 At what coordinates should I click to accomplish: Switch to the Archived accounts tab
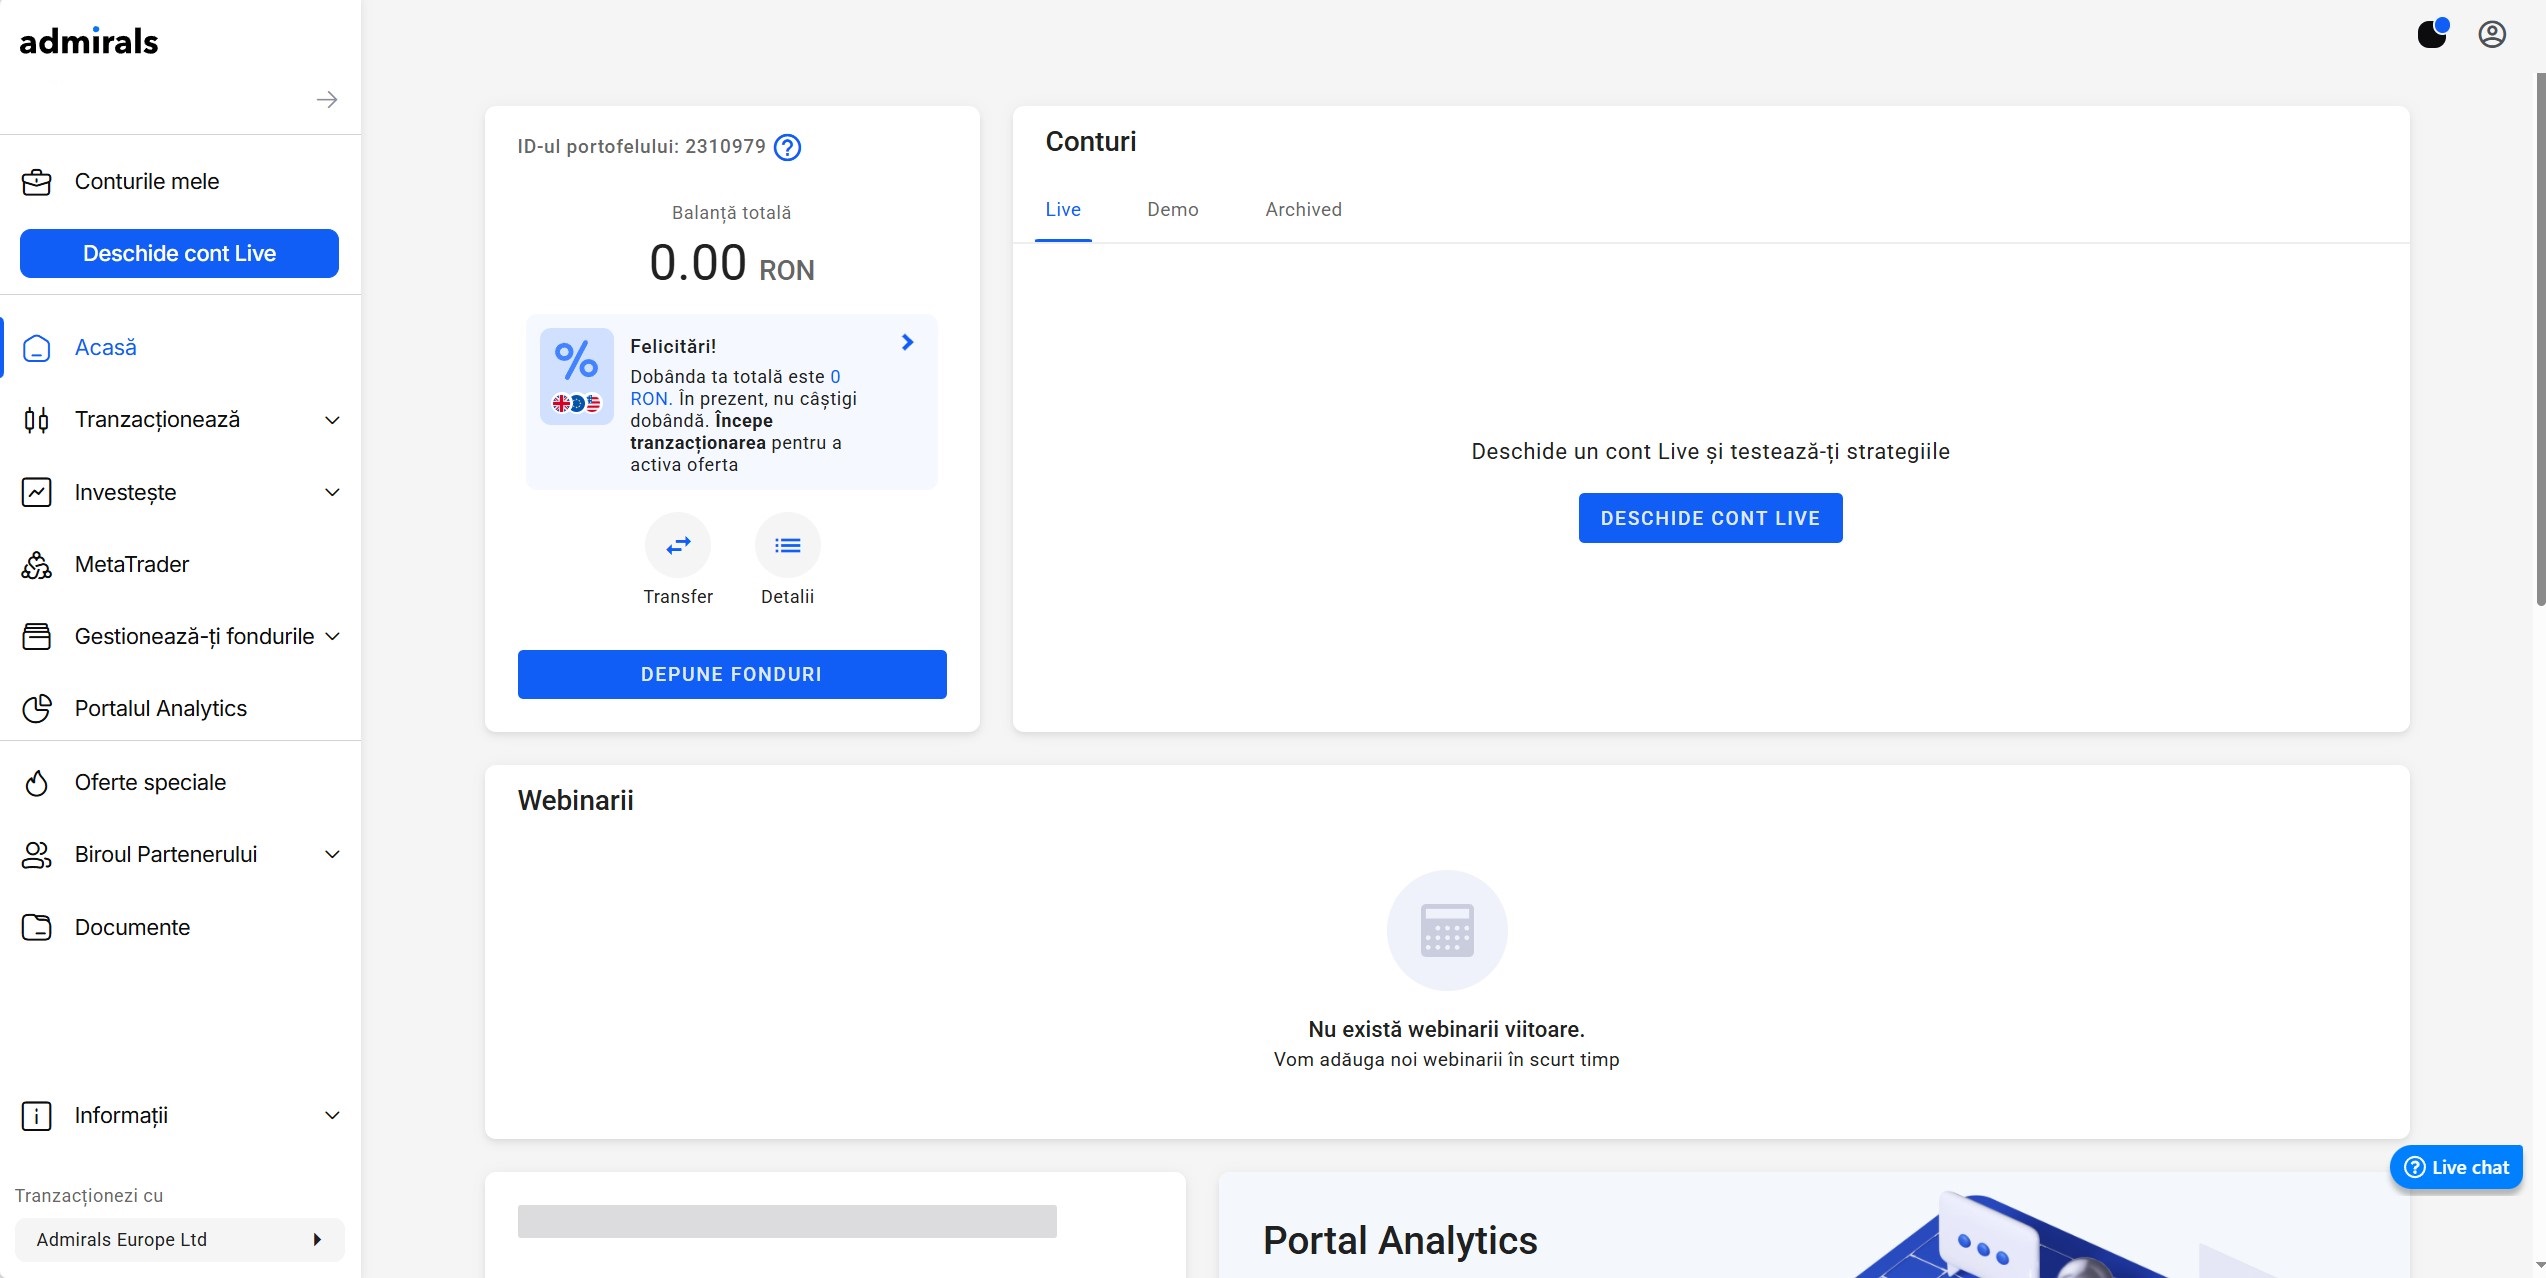tap(1303, 210)
